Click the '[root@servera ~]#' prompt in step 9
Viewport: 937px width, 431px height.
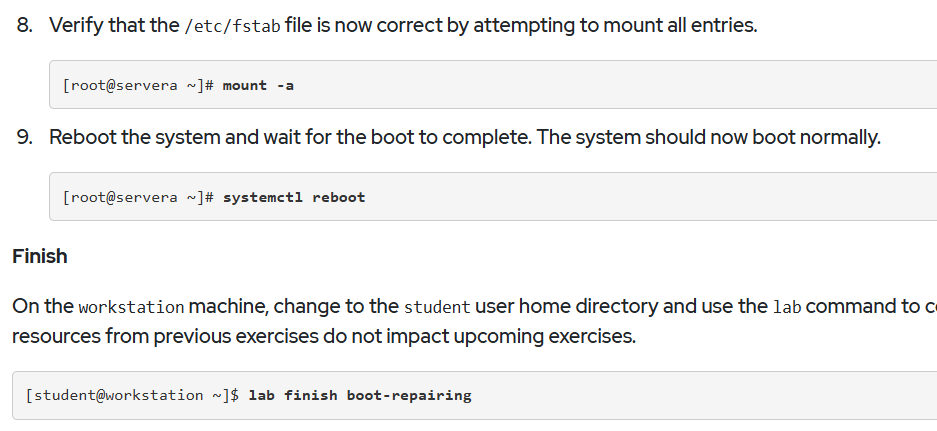point(138,197)
